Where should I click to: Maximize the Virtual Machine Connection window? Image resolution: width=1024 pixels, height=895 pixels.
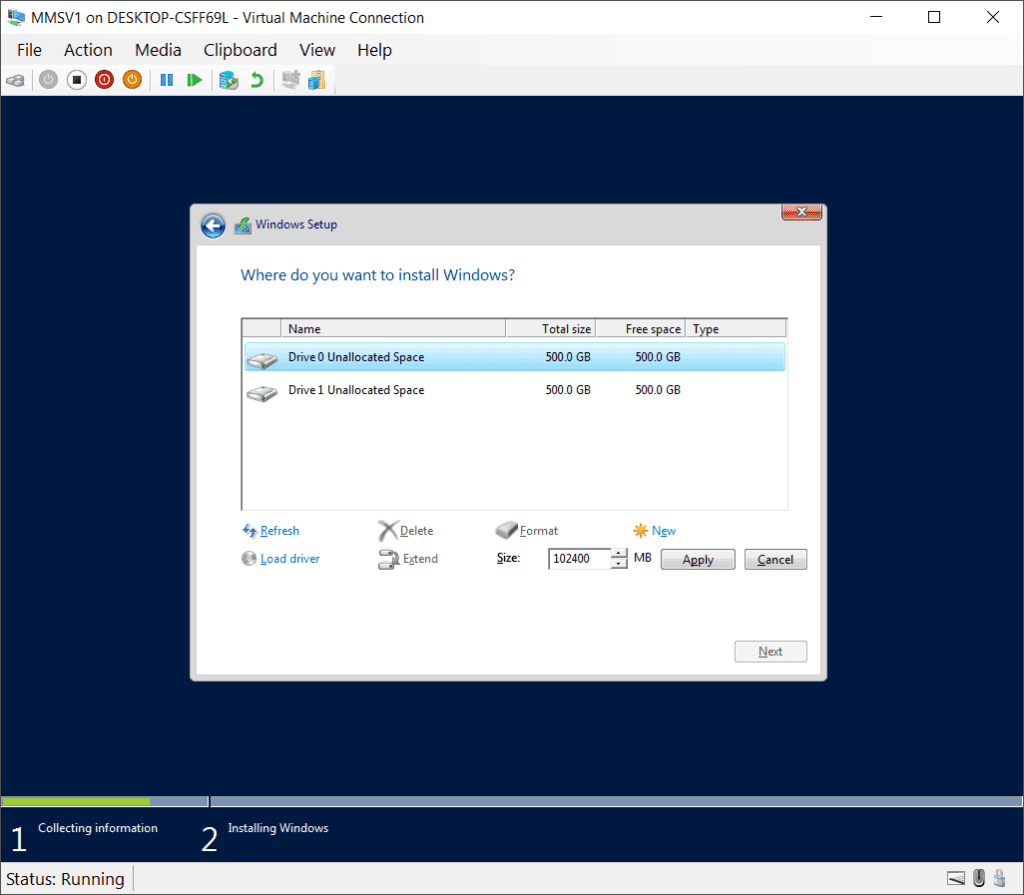pyautogui.click(x=934, y=18)
